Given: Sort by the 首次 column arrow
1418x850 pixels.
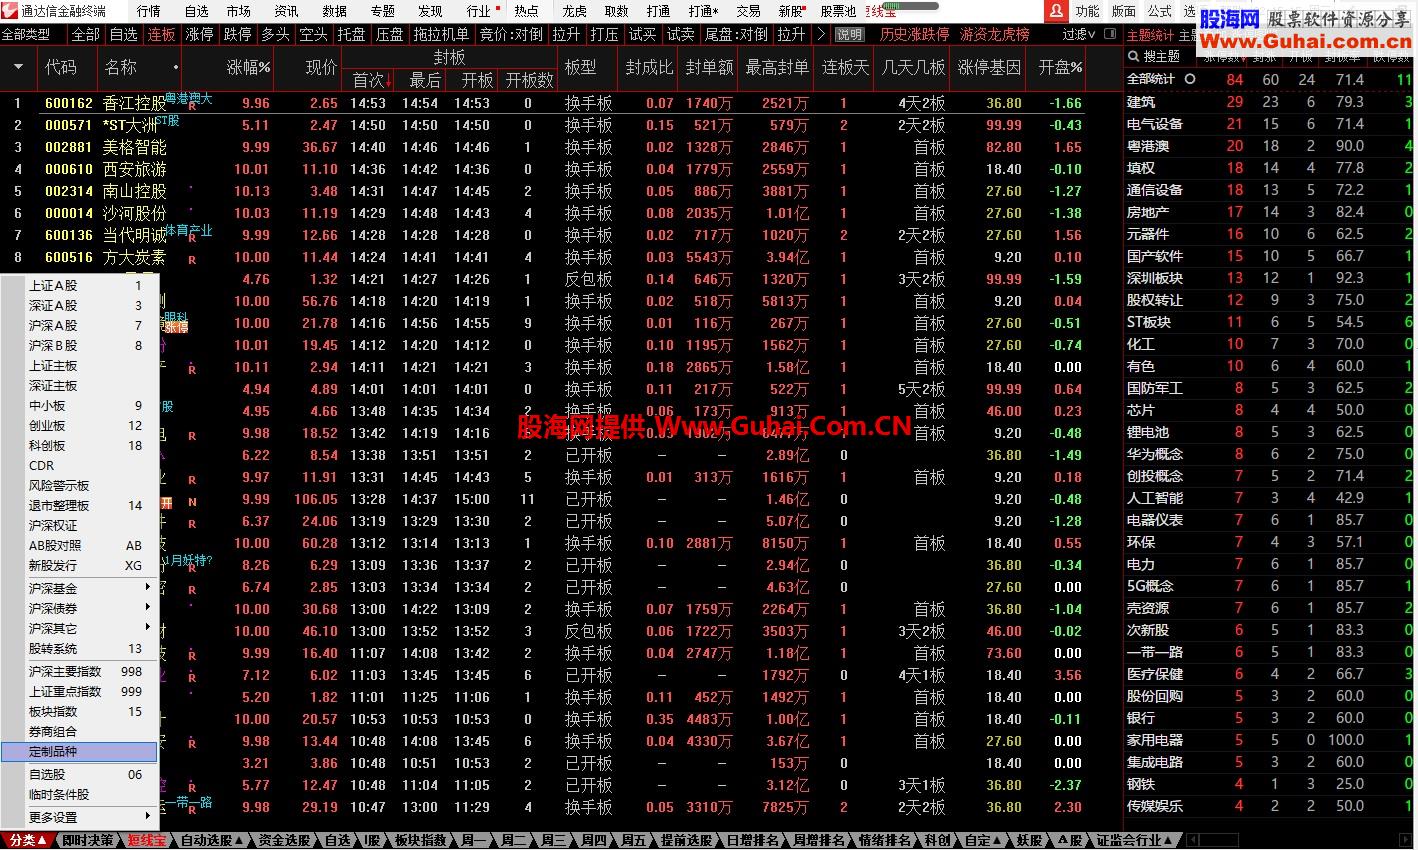Looking at the screenshot, I should [x=389, y=80].
